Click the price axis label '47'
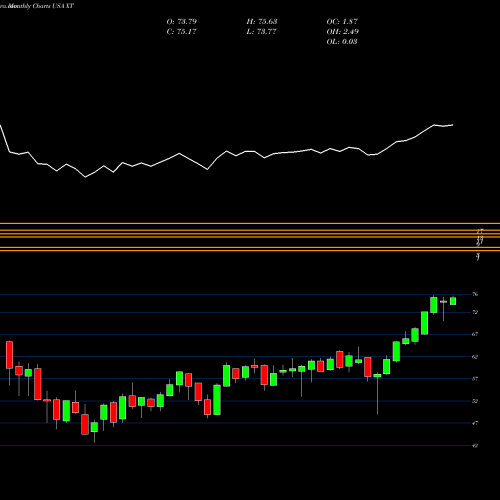500x500 pixels. pyautogui.click(x=475, y=423)
